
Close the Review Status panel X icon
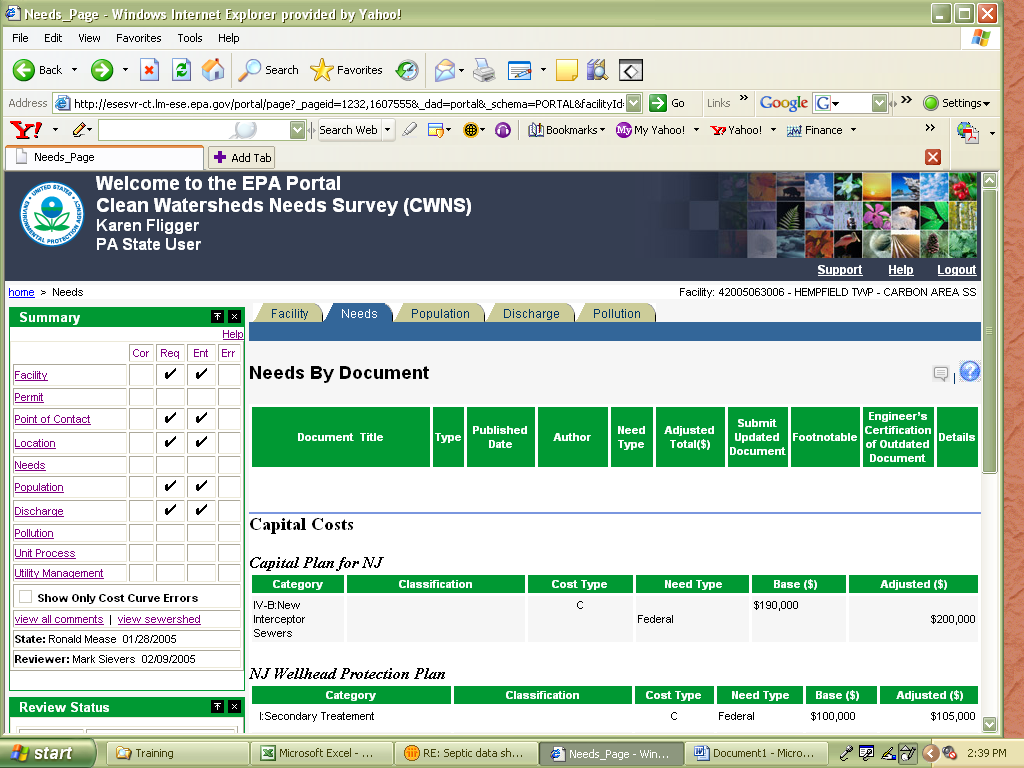234,707
